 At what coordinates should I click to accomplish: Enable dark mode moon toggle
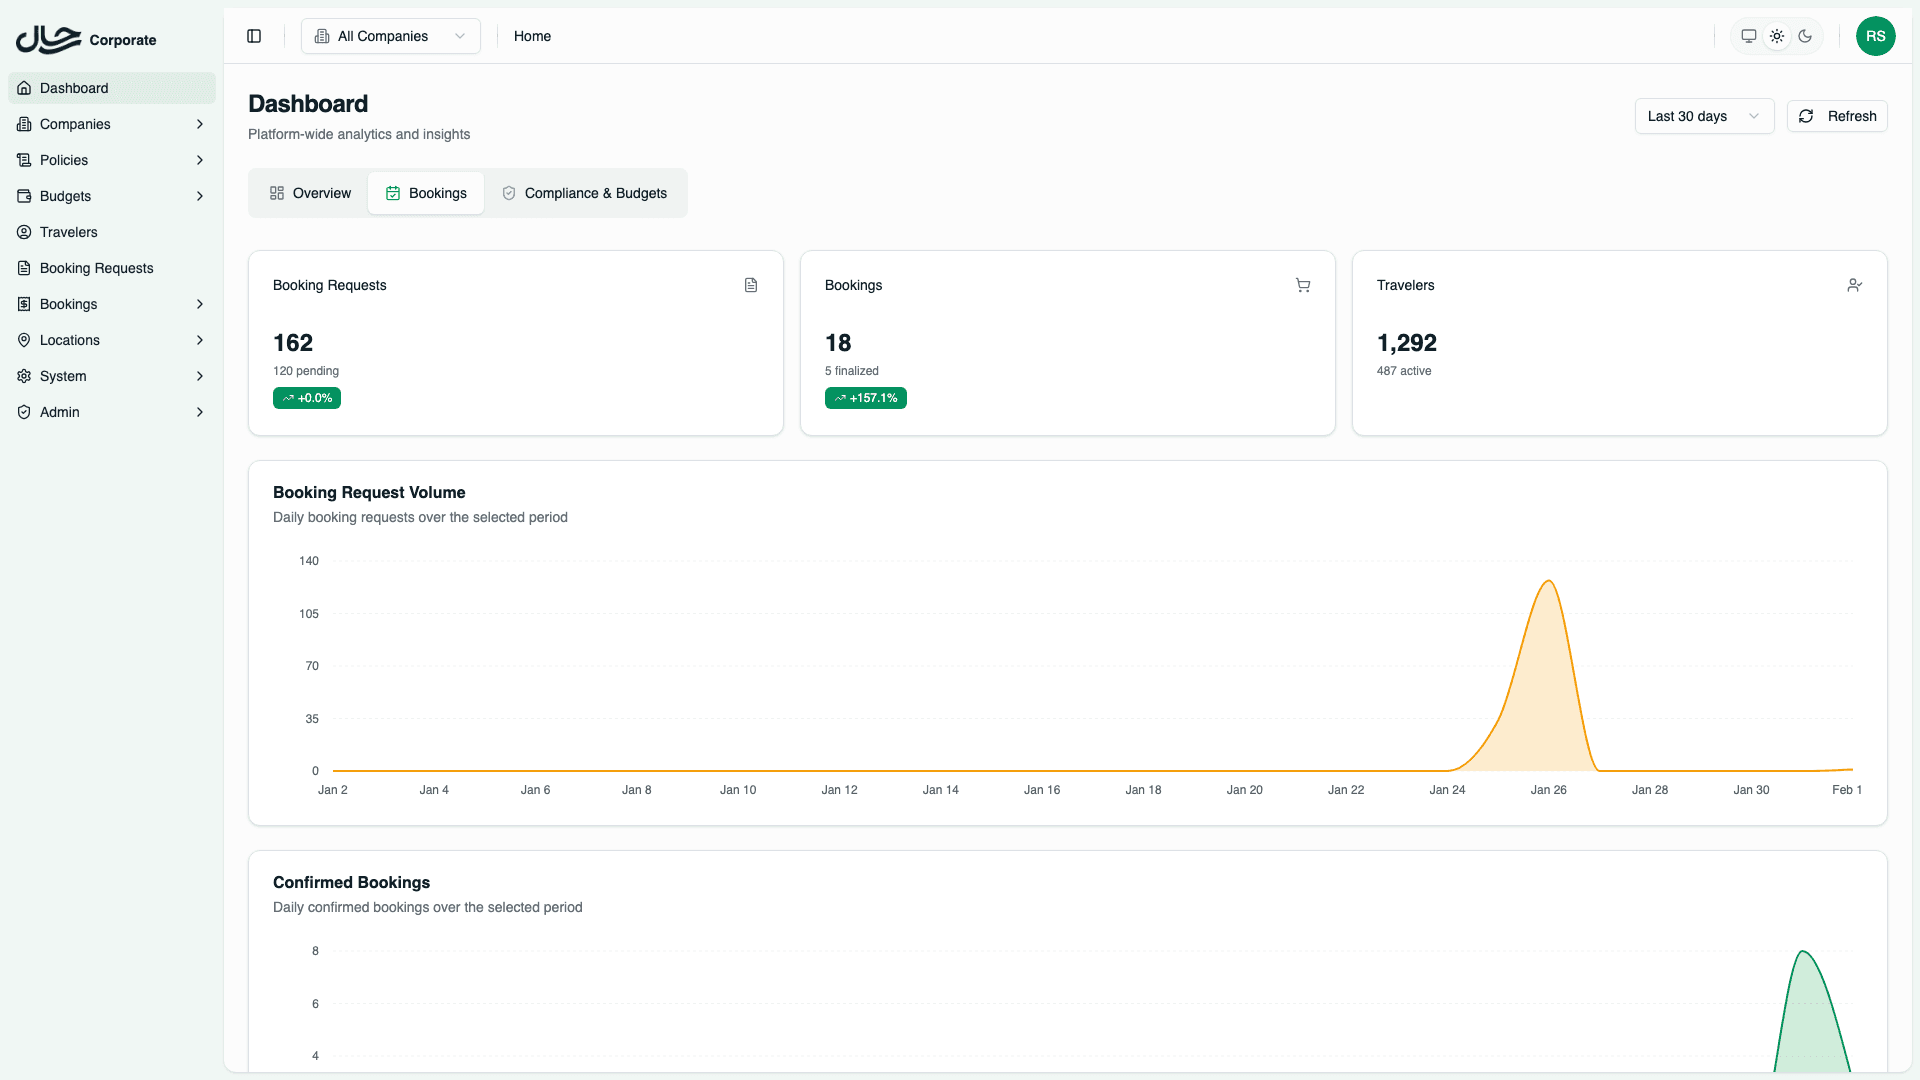point(1804,36)
